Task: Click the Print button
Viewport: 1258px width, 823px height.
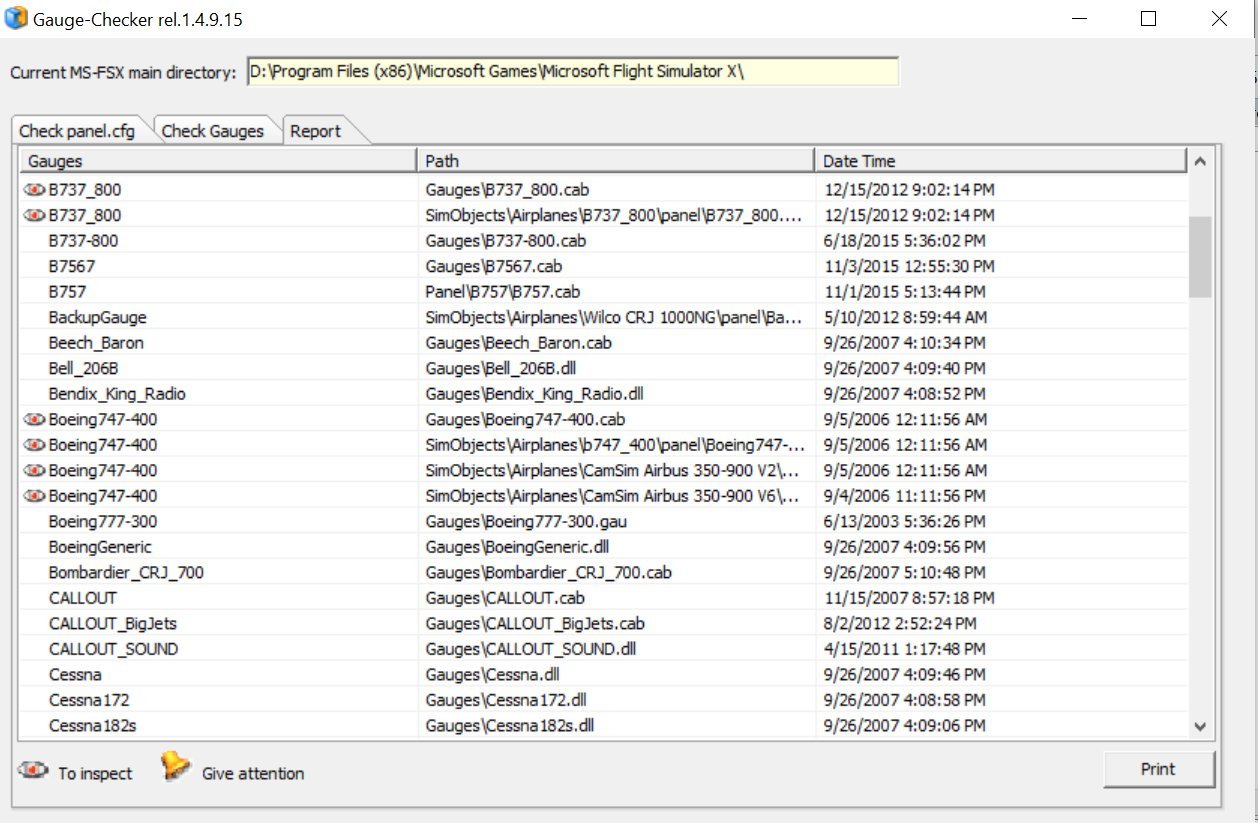Action: pos(1158,769)
